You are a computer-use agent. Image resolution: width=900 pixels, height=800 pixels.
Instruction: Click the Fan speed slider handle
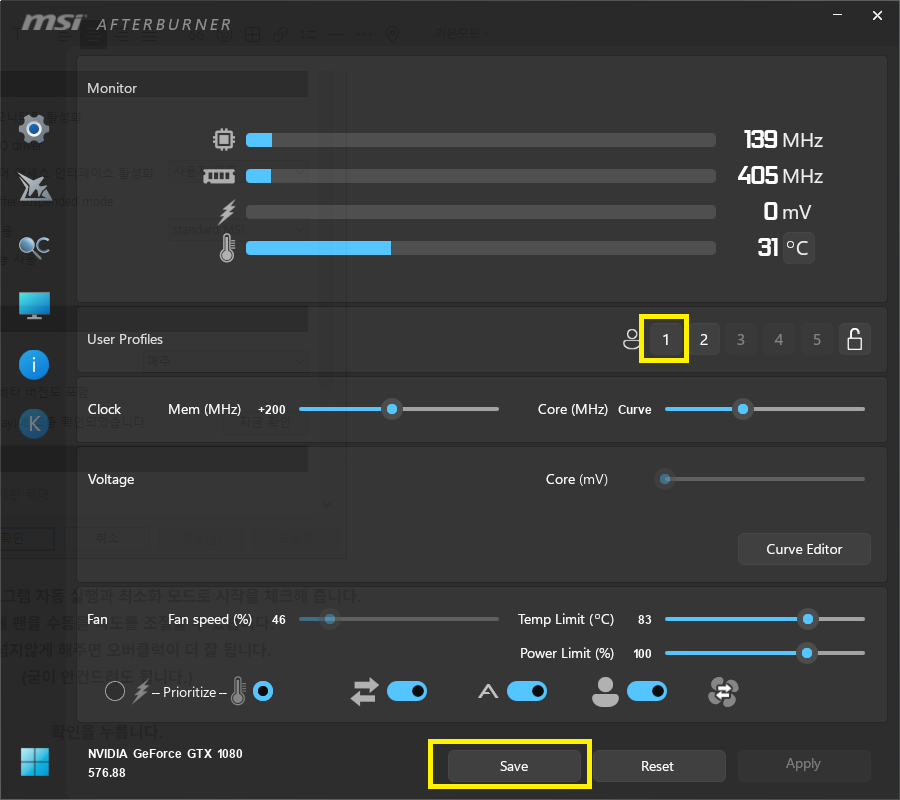pos(330,619)
